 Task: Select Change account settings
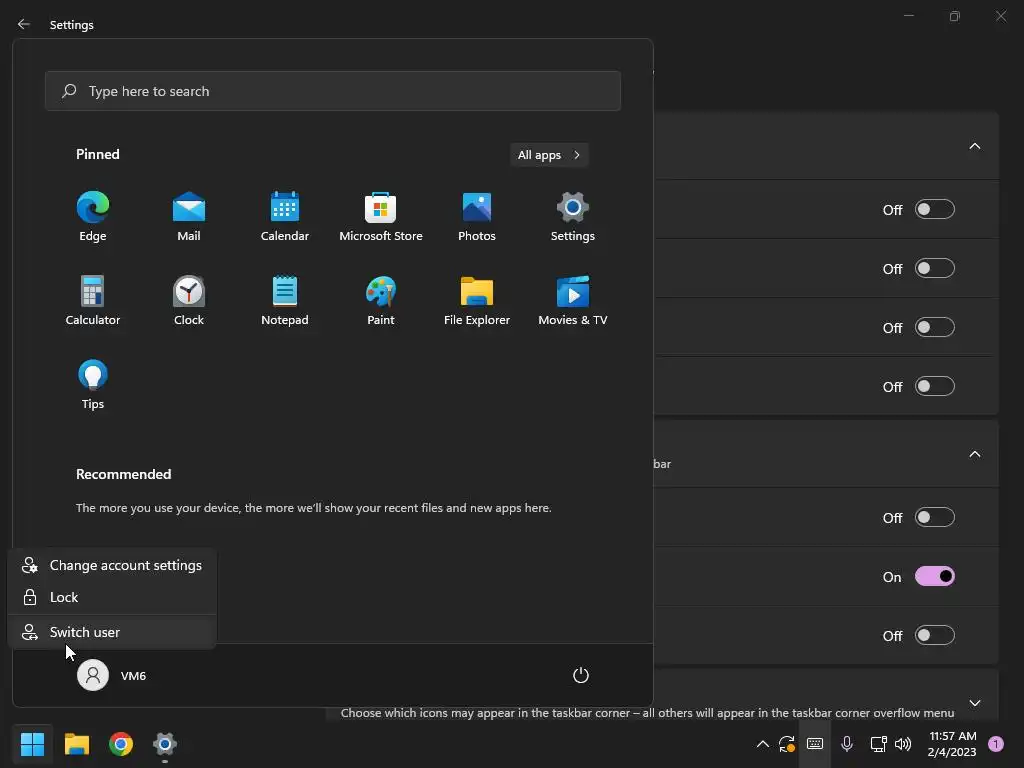pos(112,566)
